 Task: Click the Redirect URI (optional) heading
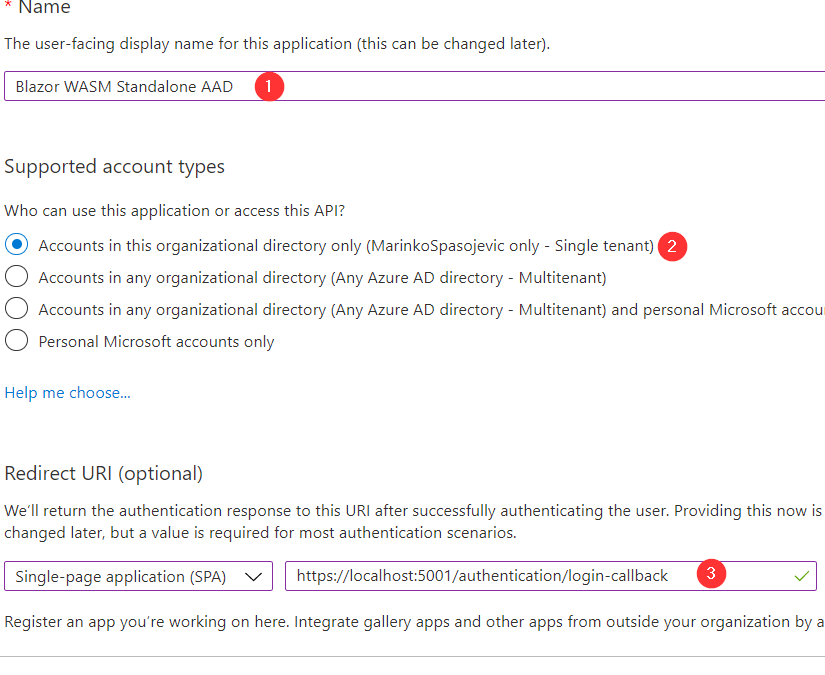(x=104, y=473)
